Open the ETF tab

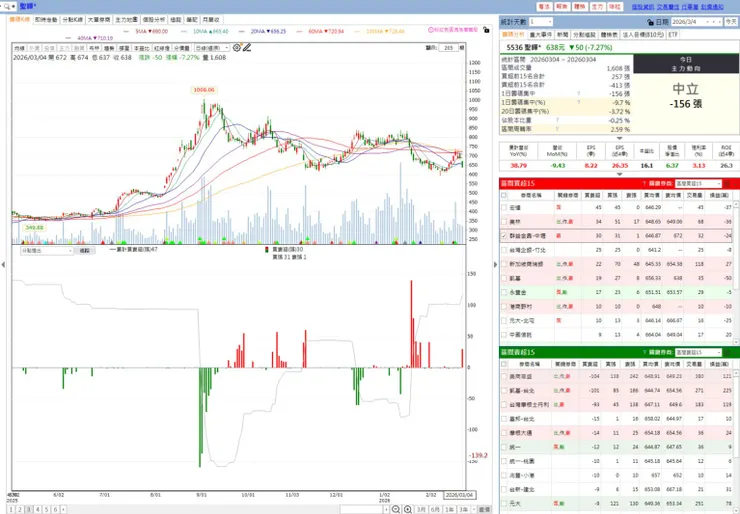(673, 35)
